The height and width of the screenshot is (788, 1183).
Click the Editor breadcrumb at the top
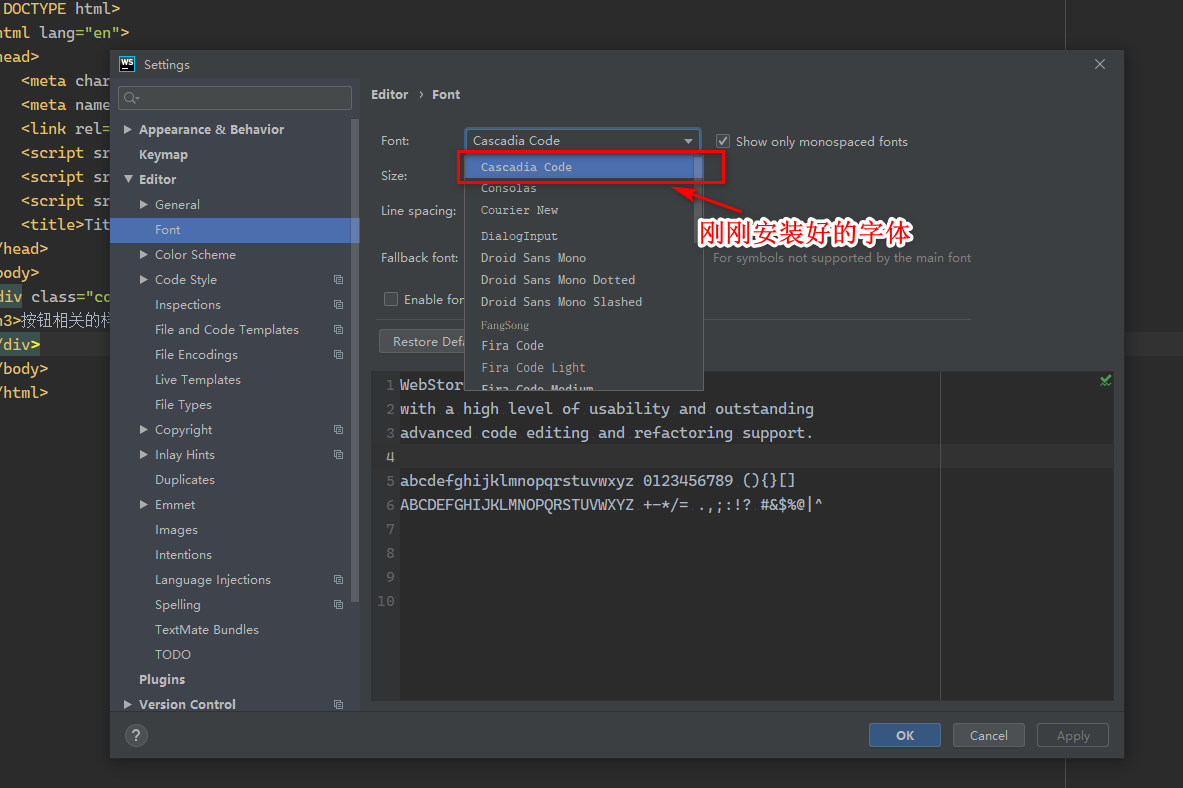389,94
